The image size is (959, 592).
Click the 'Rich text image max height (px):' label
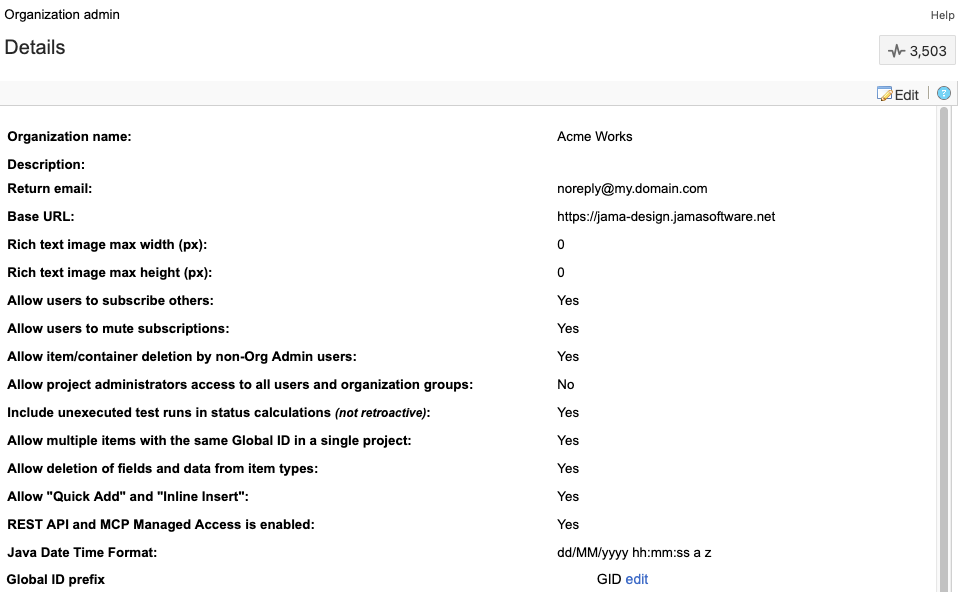coord(109,273)
